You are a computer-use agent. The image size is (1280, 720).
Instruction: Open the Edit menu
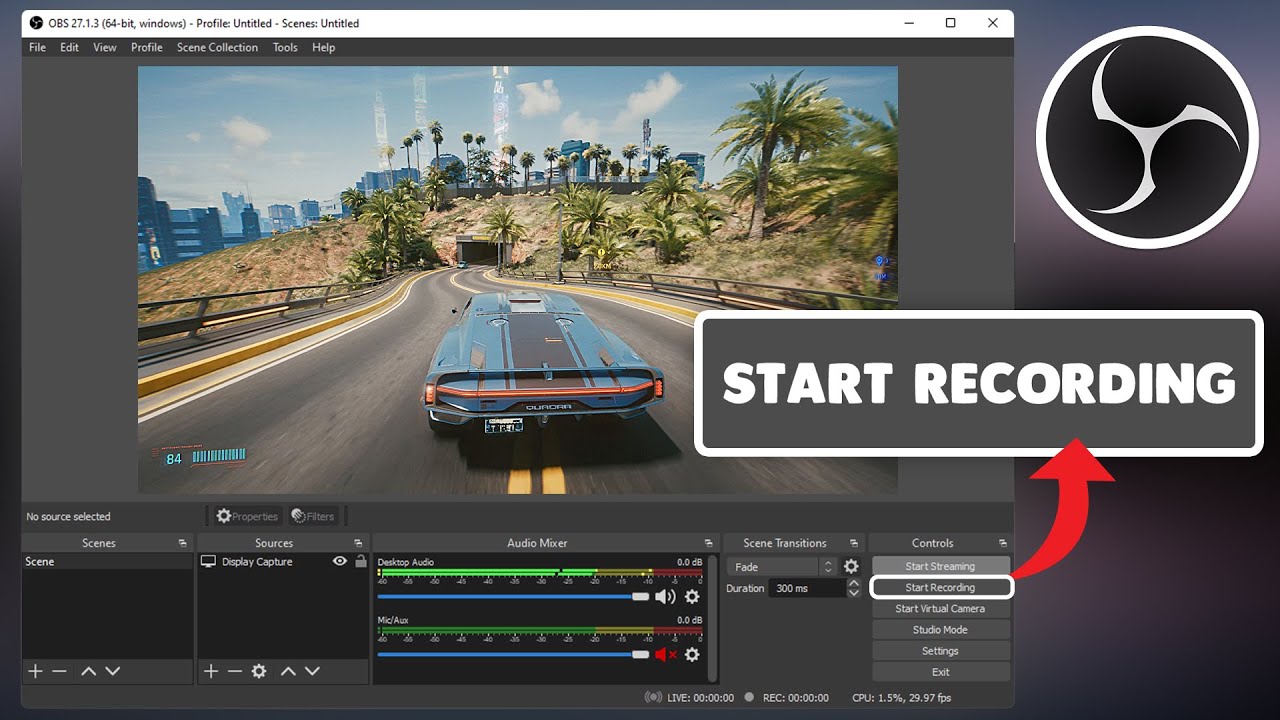pyautogui.click(x=69, y=48)
